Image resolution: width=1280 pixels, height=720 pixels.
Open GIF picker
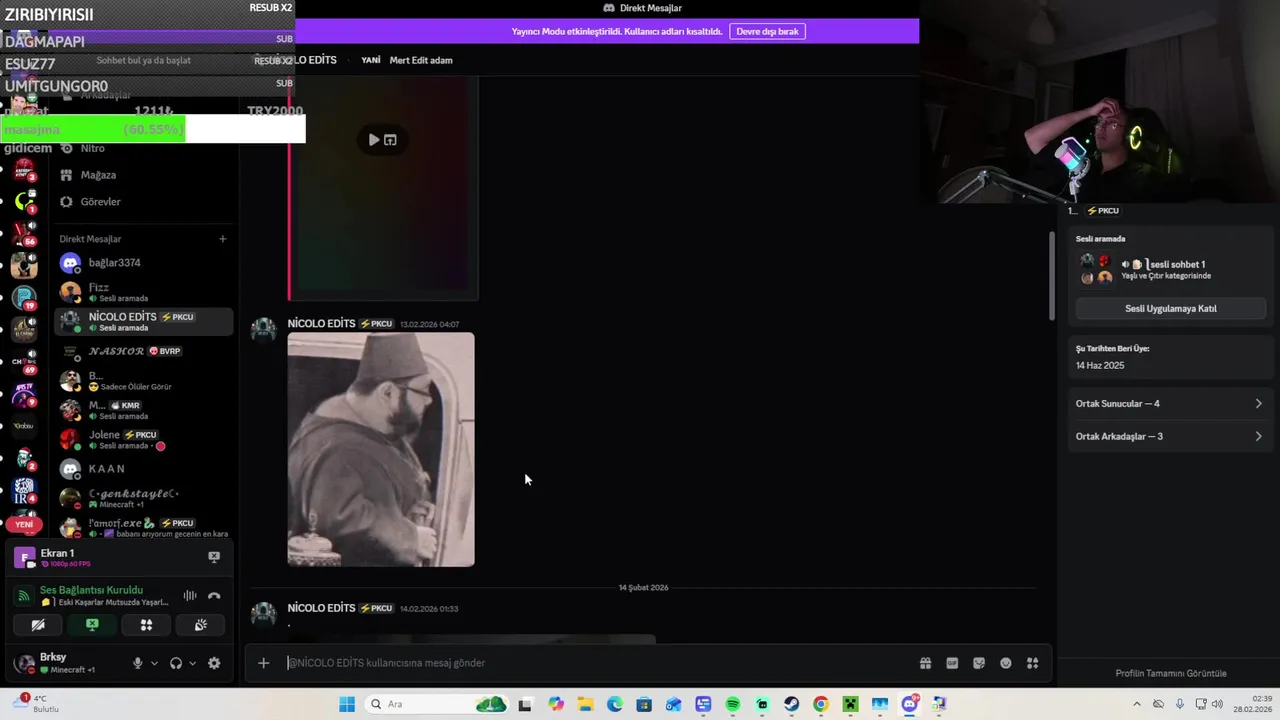coord(952,663)
